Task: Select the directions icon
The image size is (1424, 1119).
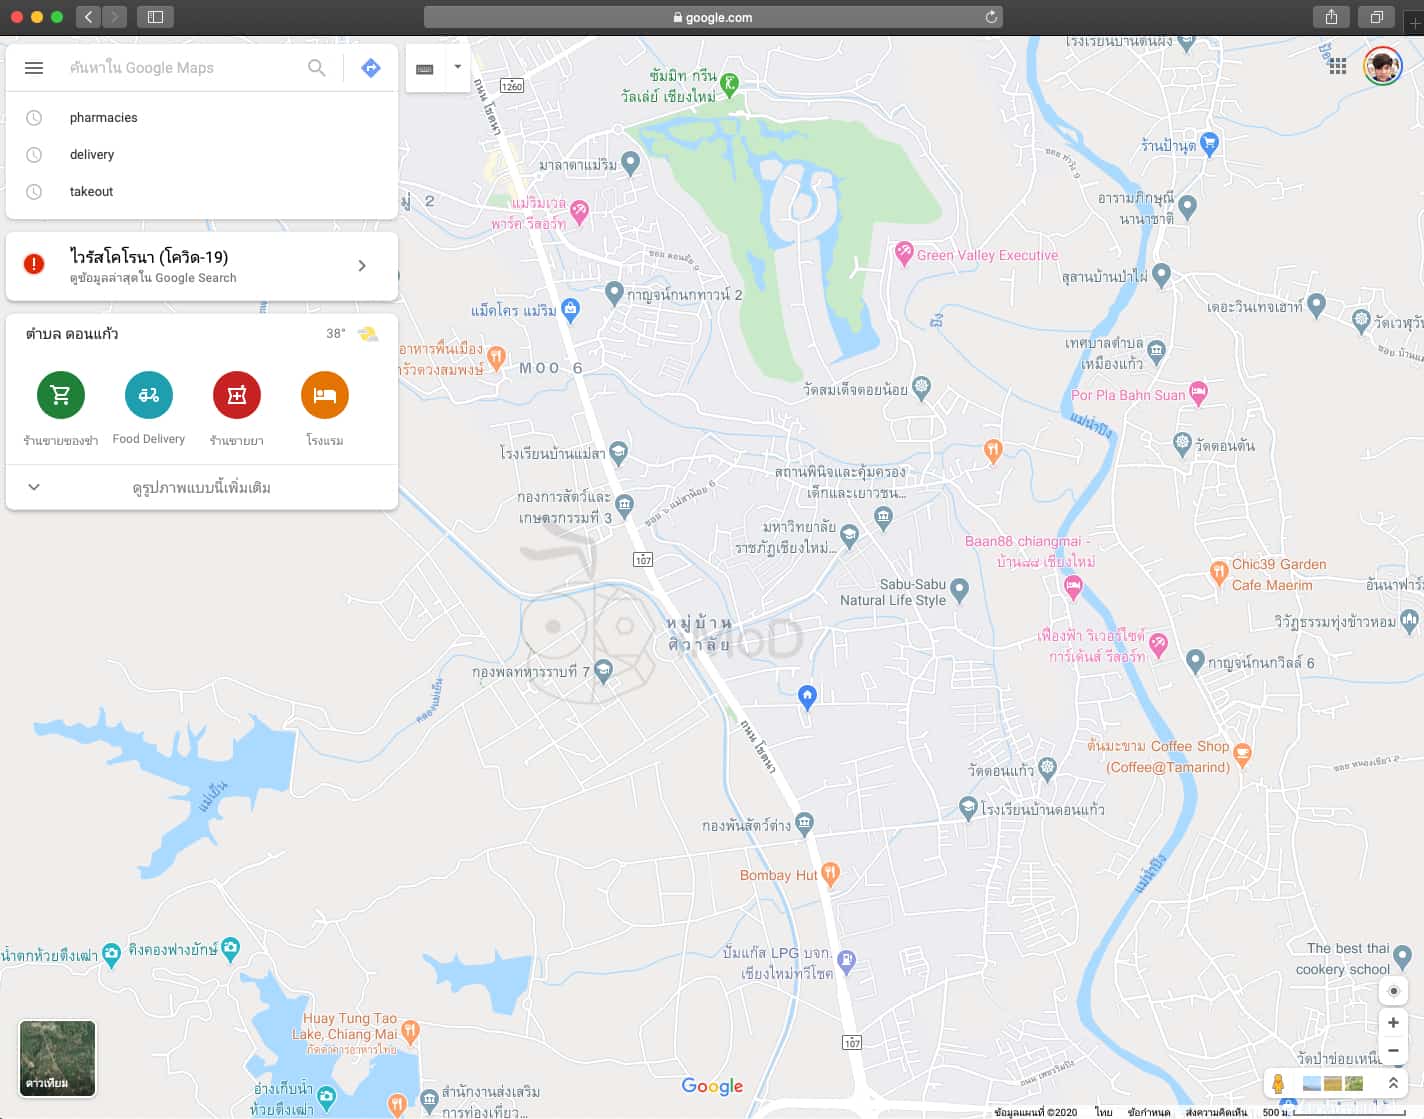Action: point(370,67)
